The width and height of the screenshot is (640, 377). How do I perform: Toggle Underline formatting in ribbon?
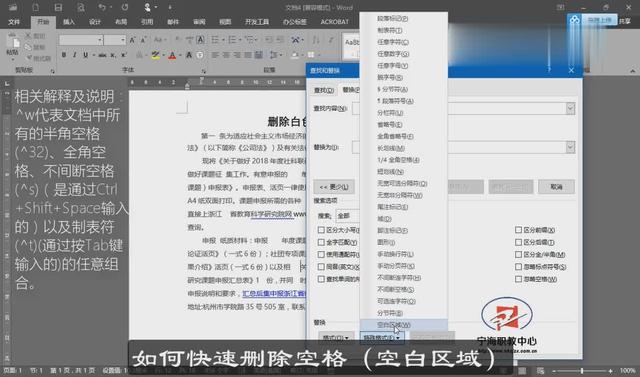[x=85, y=55]
